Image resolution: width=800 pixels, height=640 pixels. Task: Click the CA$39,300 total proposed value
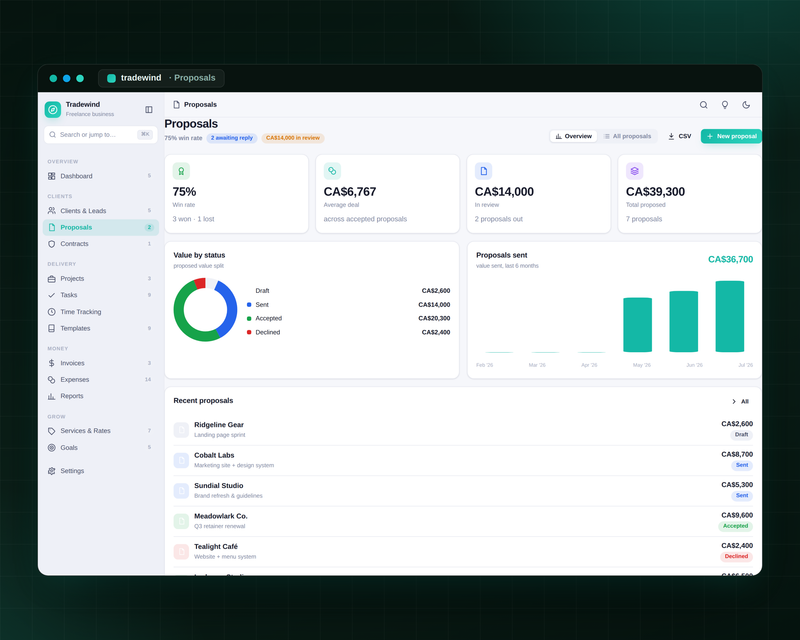click(655, 192)
